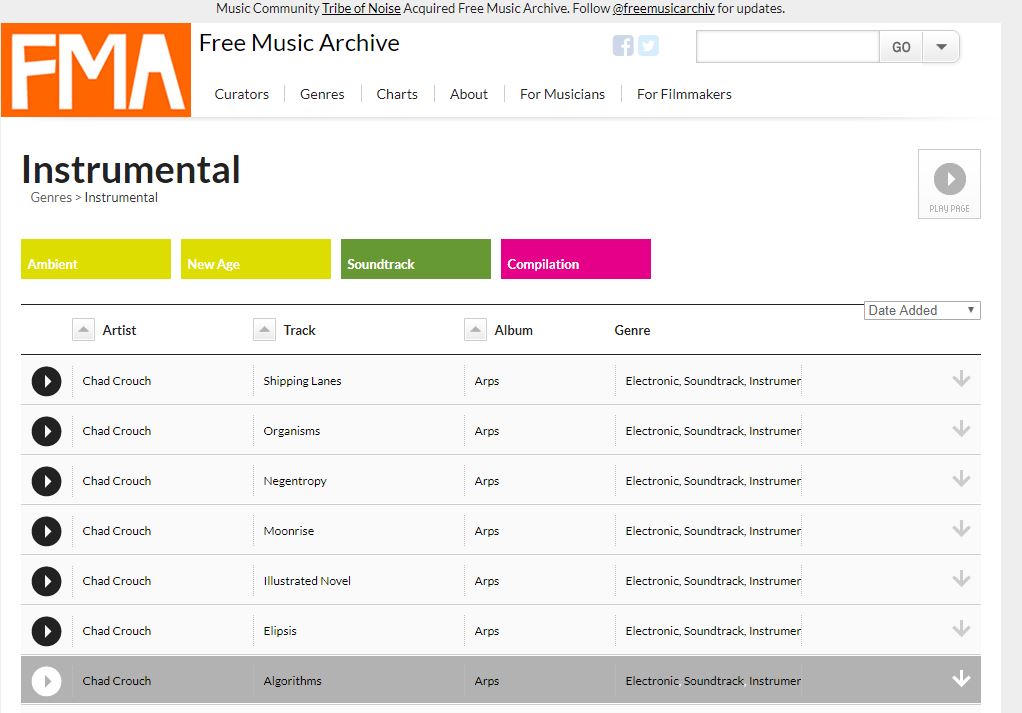Sort by Album using the arrow icon
This screenshot has height=713, width=1022.
(x=475, y=330)
